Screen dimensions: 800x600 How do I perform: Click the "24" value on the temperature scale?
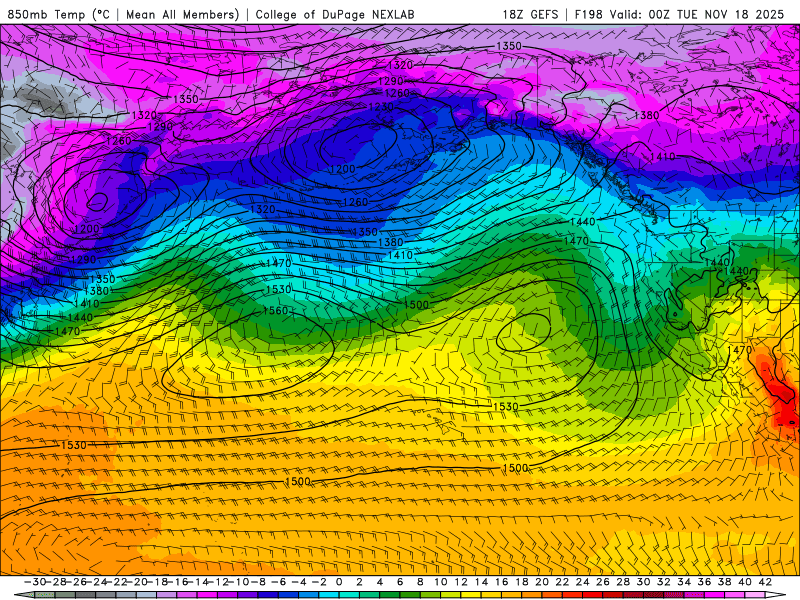click(582, 582)
